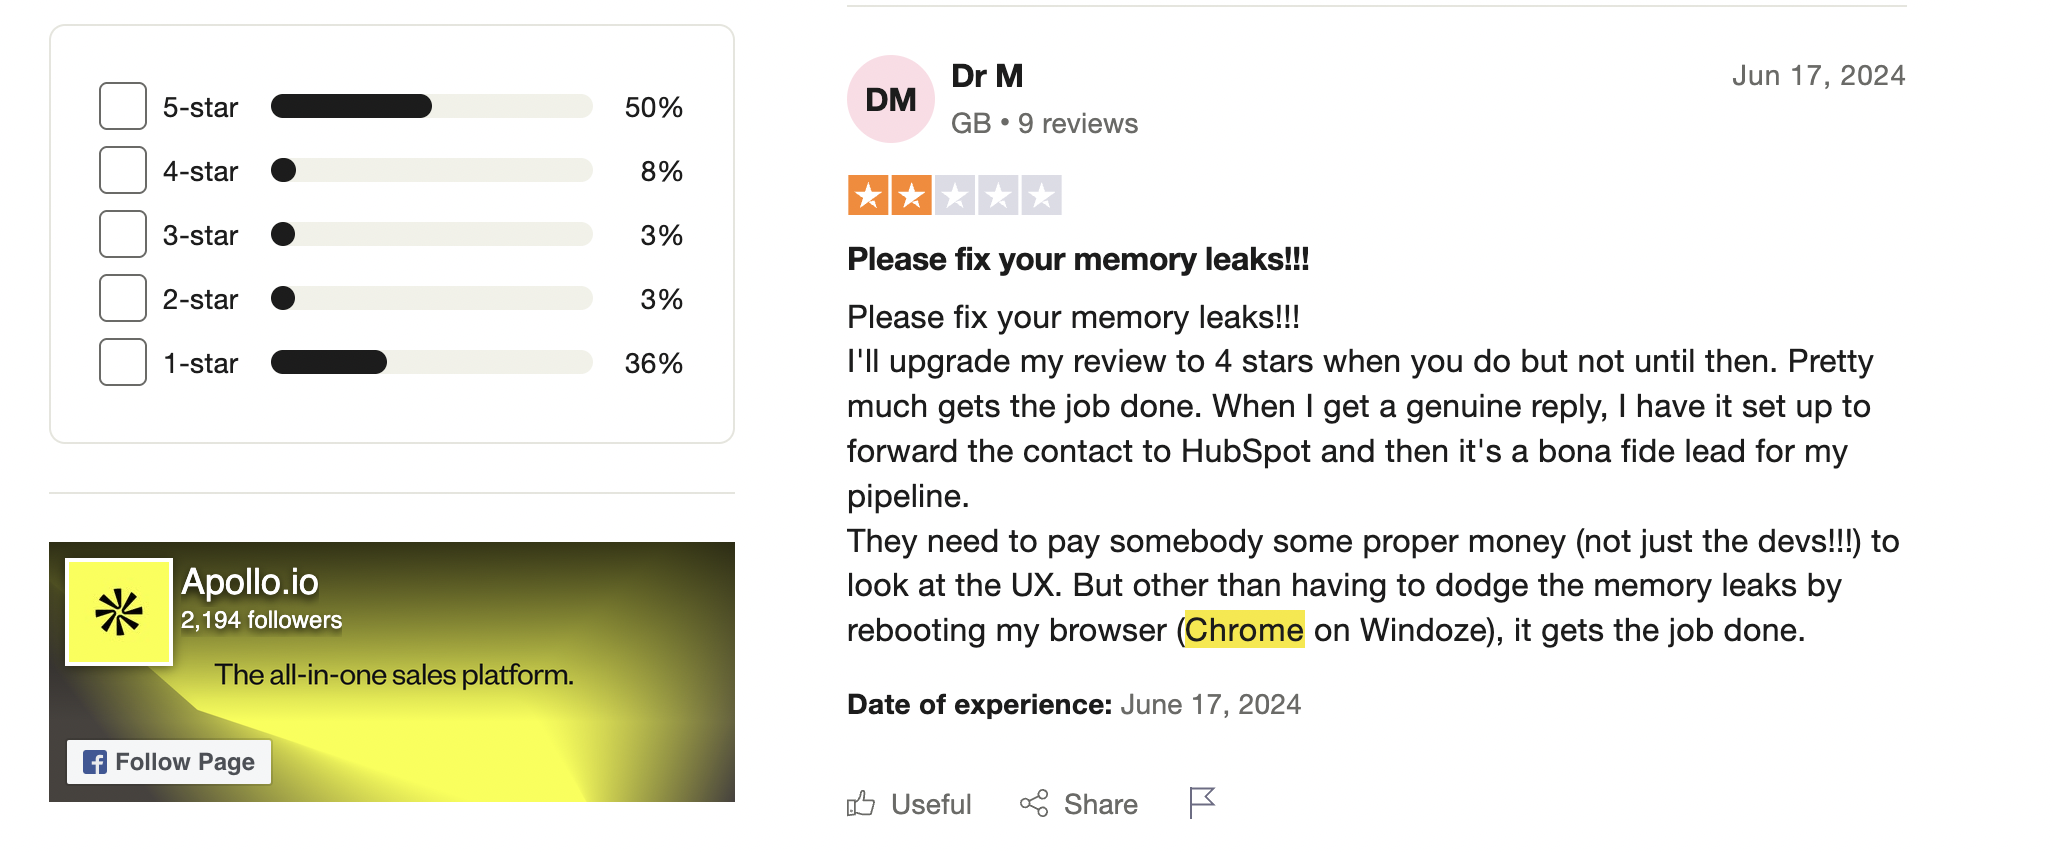Click the Follow Page button

[x=169, y=762]
